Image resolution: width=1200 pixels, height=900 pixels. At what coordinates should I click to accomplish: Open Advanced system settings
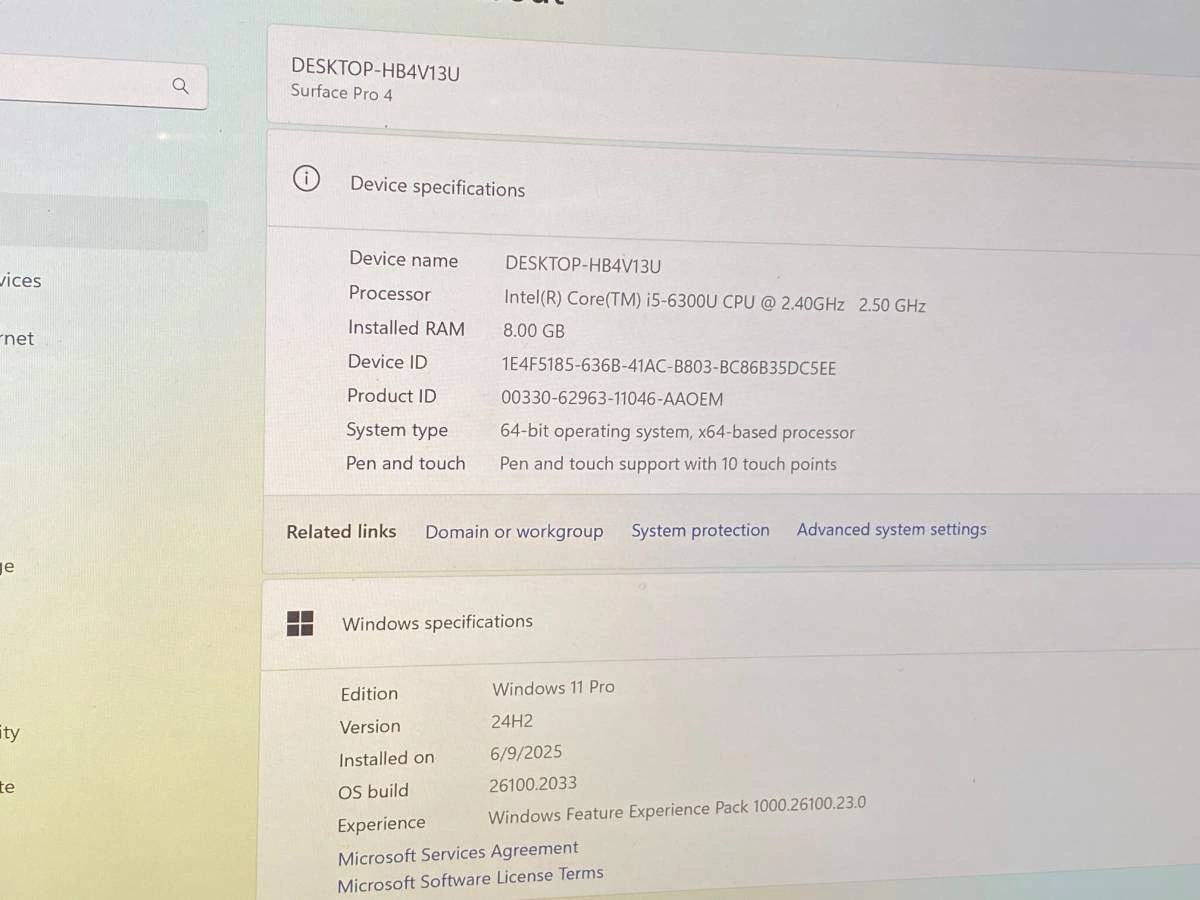pyautogui.click(x=891, y=530)
